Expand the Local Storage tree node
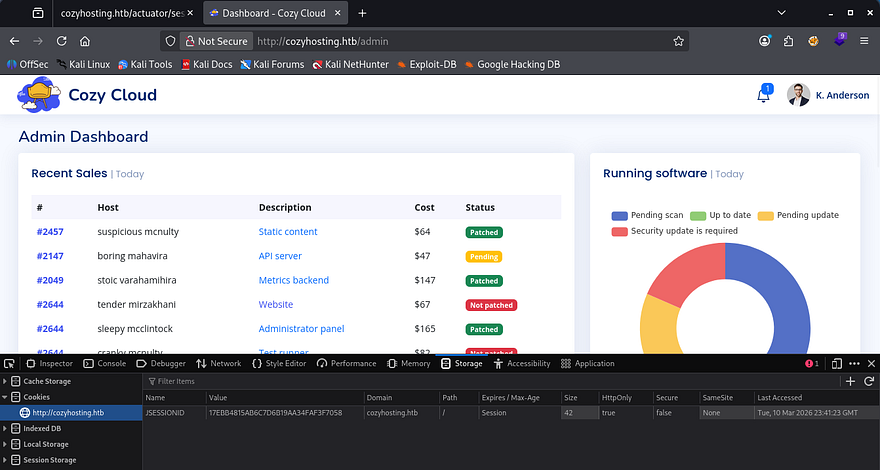880x470 pixels. [x=7, y=444]
